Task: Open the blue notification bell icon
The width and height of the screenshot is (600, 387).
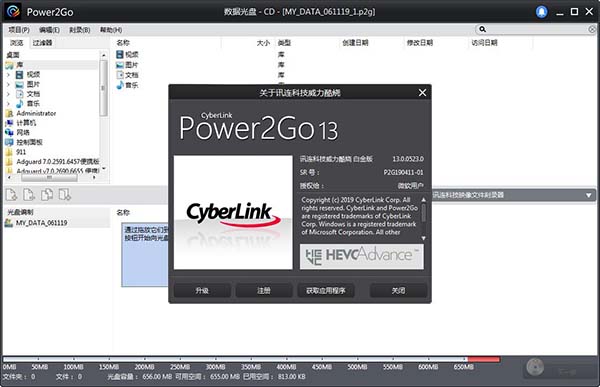Action: point(541,12)
